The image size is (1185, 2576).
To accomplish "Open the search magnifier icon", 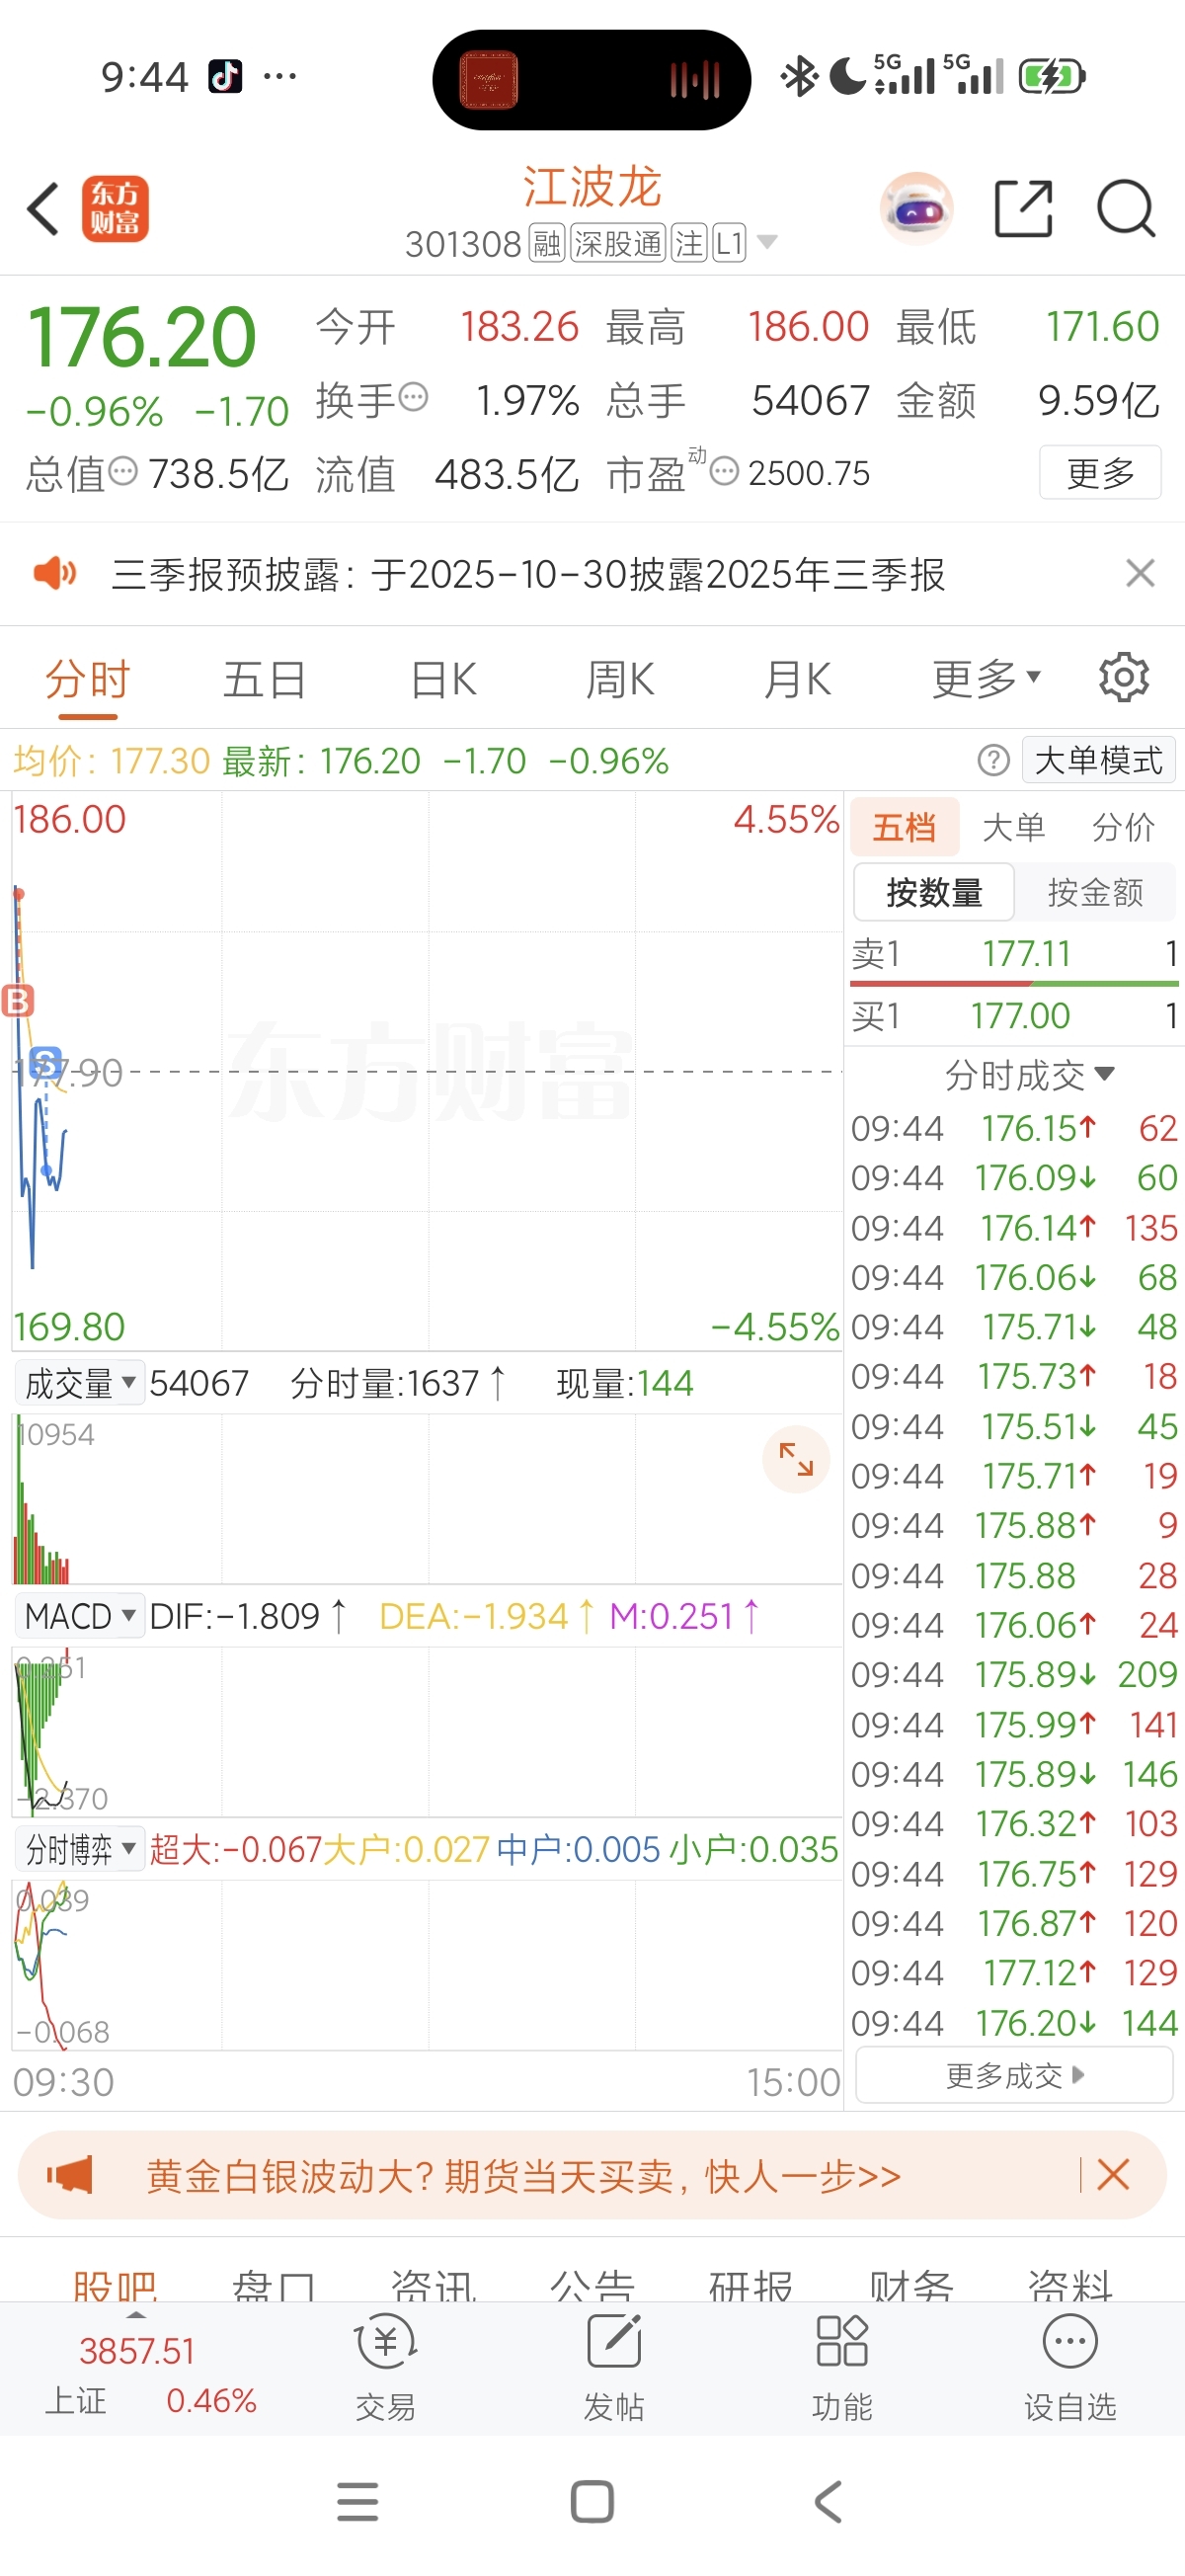I will [1126, 209].
